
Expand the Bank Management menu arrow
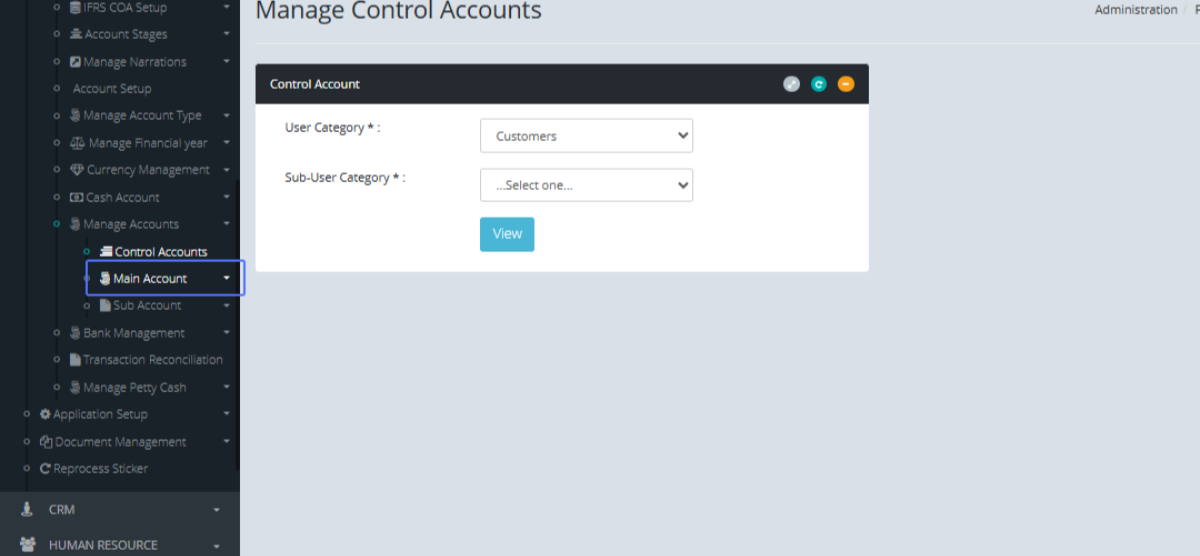coord(227,333)
